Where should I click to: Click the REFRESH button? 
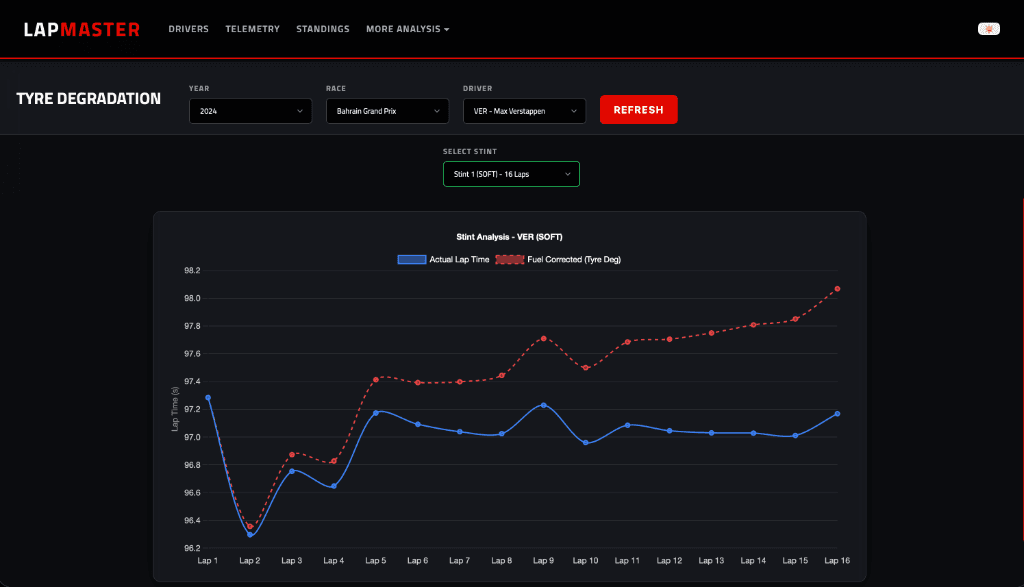click(638, 109)
